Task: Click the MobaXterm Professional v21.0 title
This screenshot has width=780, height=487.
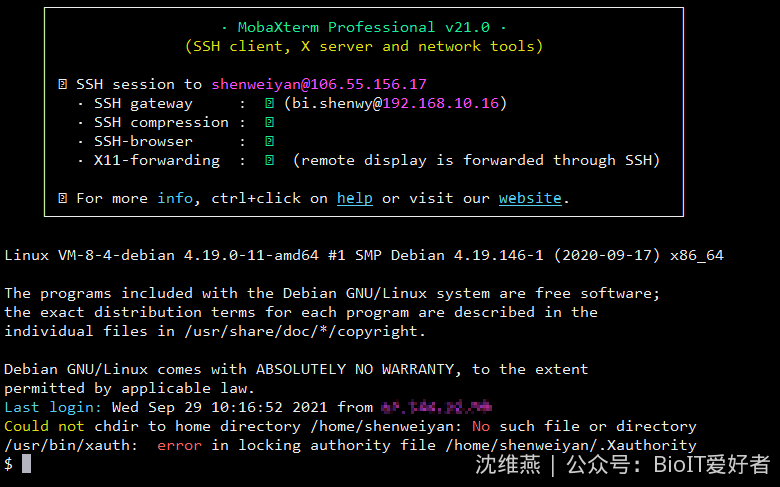Action: 364,27
